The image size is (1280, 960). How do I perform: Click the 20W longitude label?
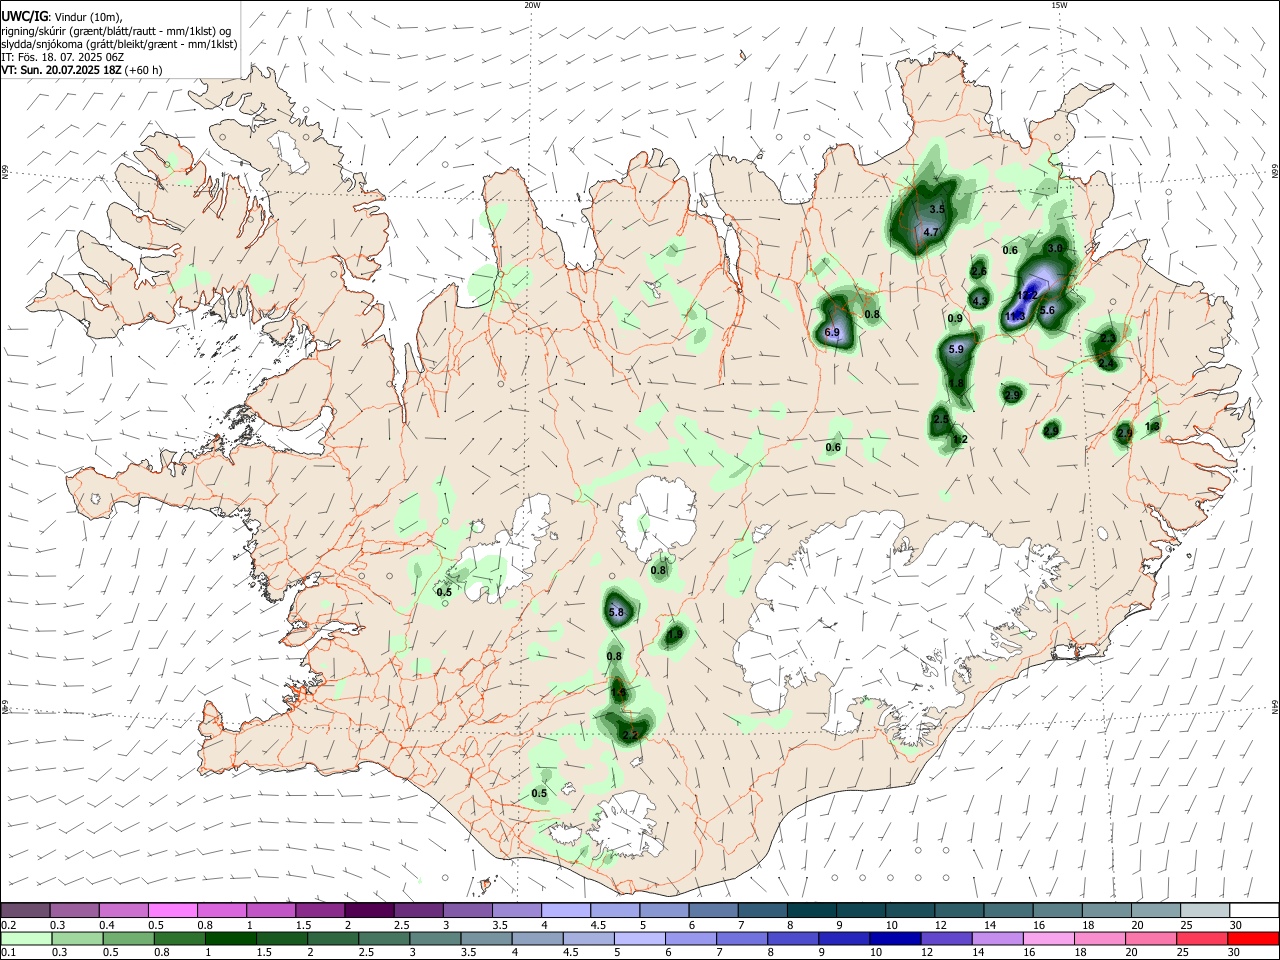tap(532, 5)
